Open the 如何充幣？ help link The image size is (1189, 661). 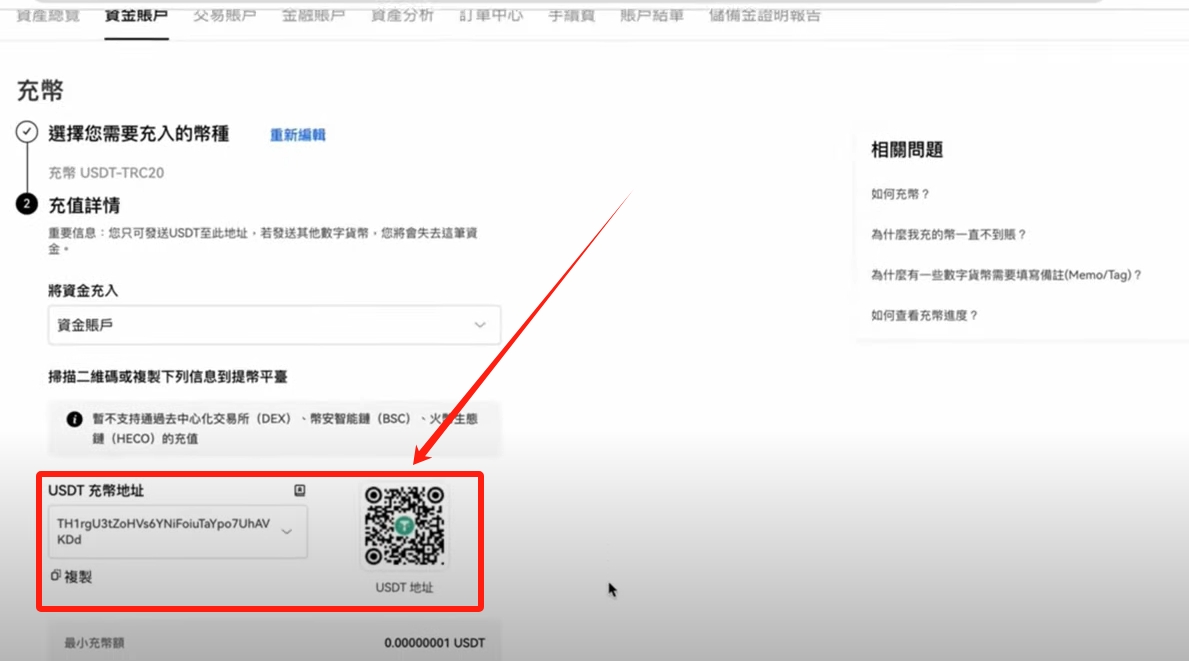tap(900, 194)
